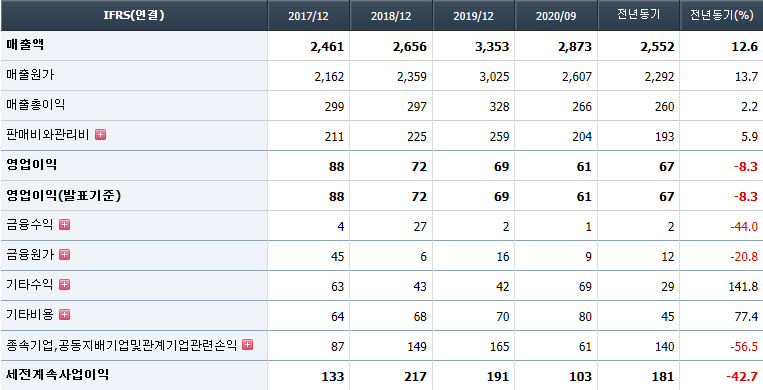The height and width of the screenshot is (390, 763).
Task: Click the 영업이익(발표기준) row label
Action: [x=64, y=195]
